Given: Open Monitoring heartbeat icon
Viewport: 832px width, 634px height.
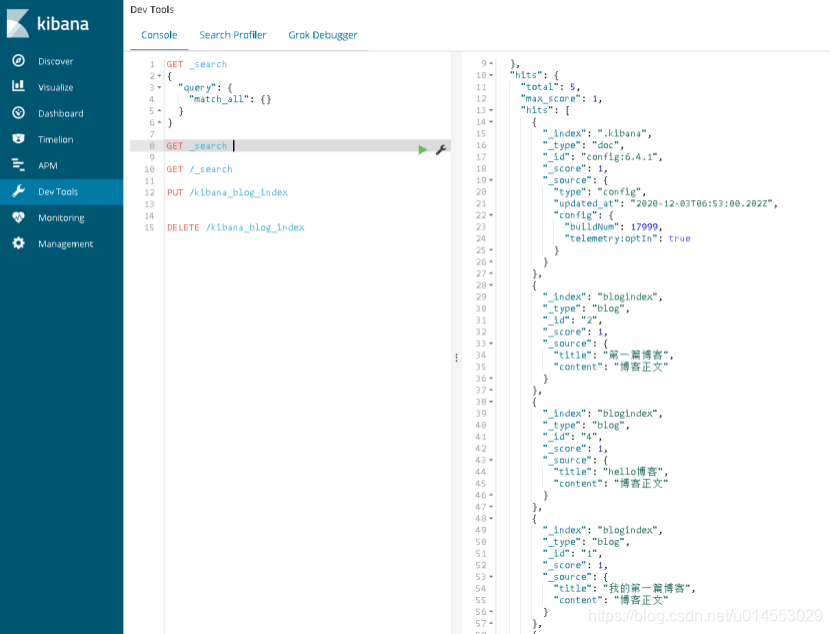Looking at the screenshot, I should click(x=19, y=217).
